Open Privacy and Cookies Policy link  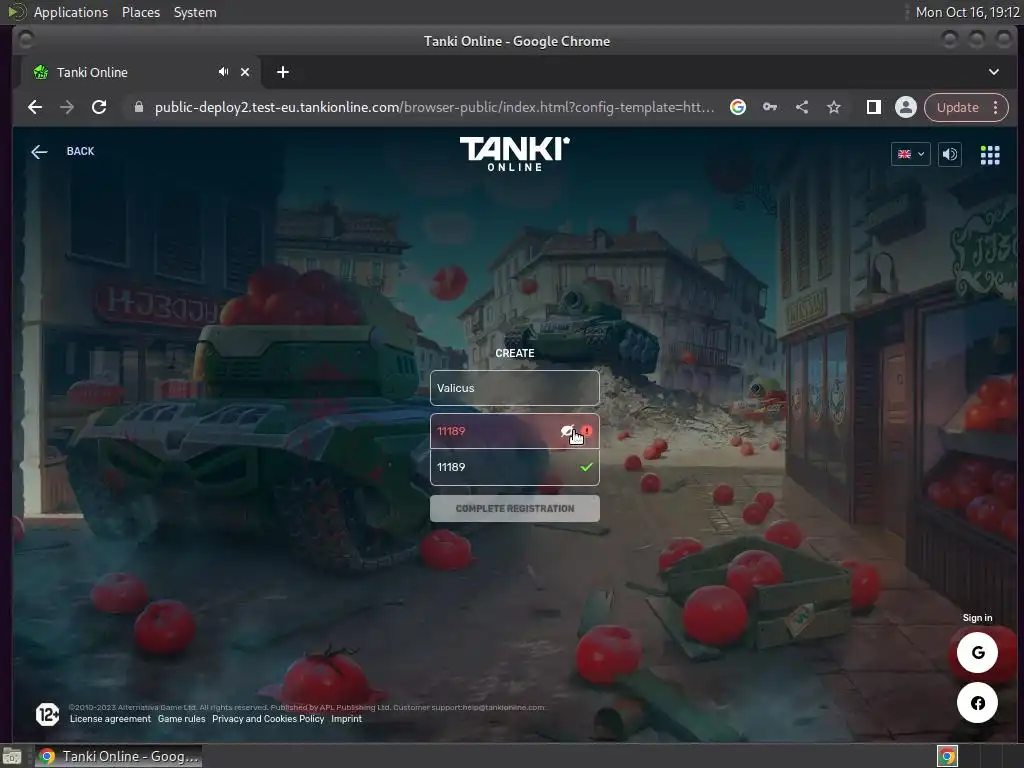coord(268,718)
